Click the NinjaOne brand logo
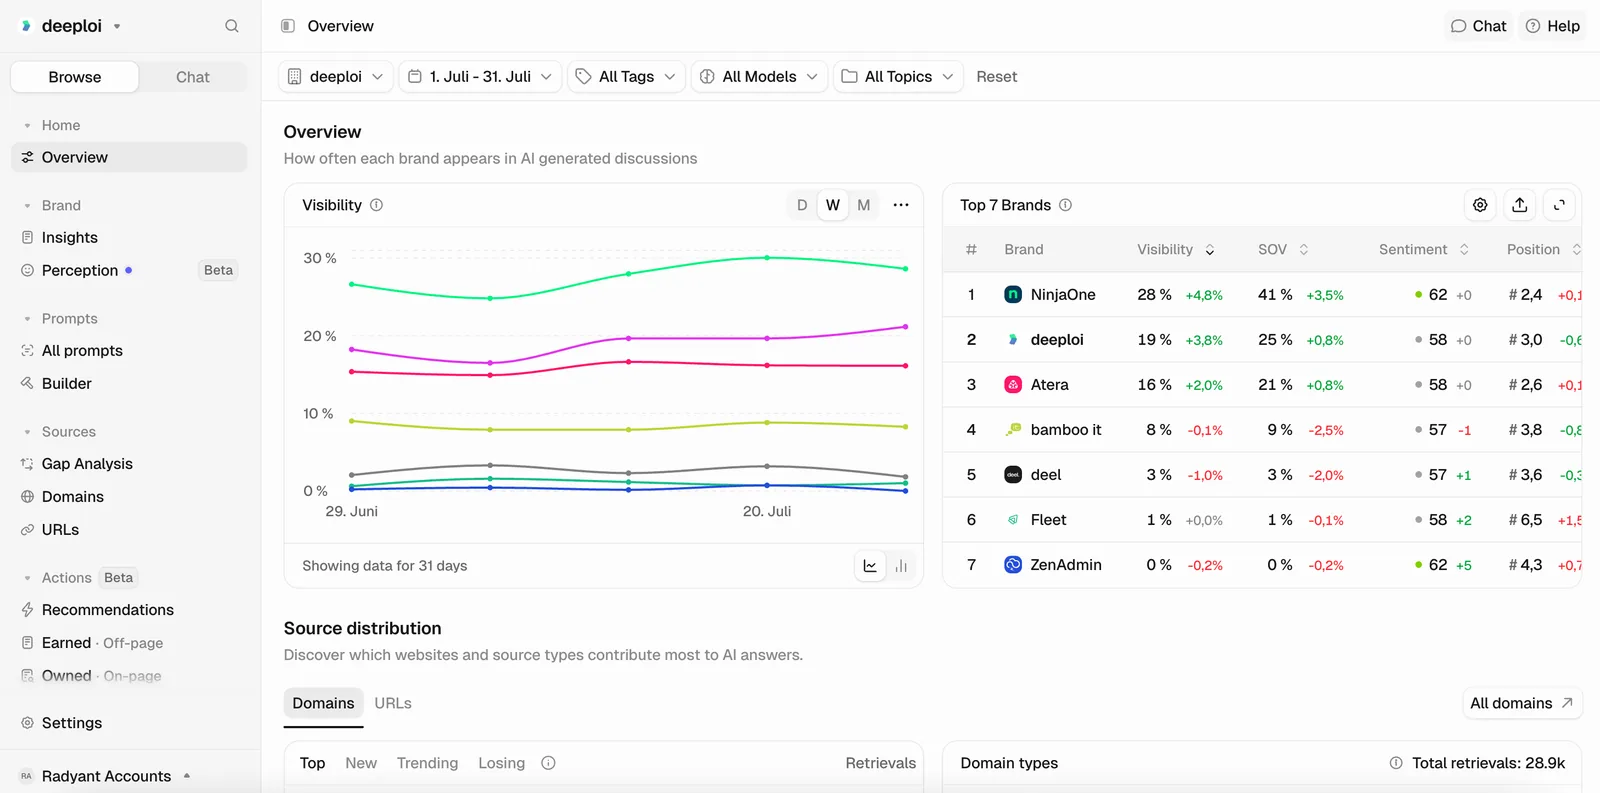The width and height of the screenshot is (1600, 793). pyautogui.click(x=1013, y=295)
